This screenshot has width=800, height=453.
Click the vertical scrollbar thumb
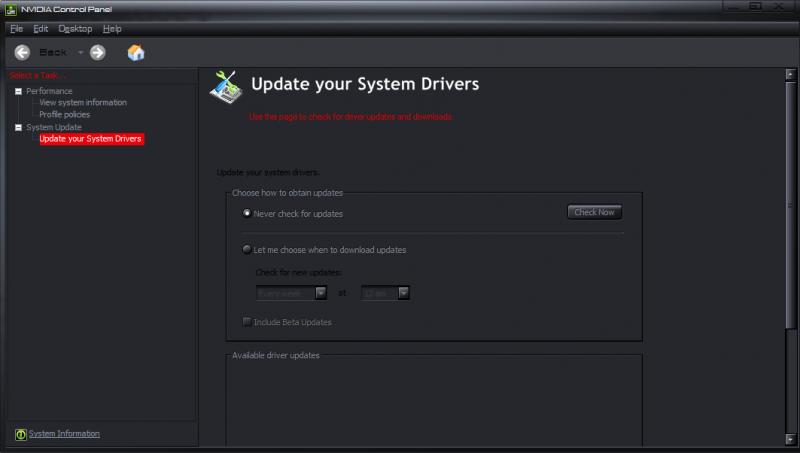791,206
